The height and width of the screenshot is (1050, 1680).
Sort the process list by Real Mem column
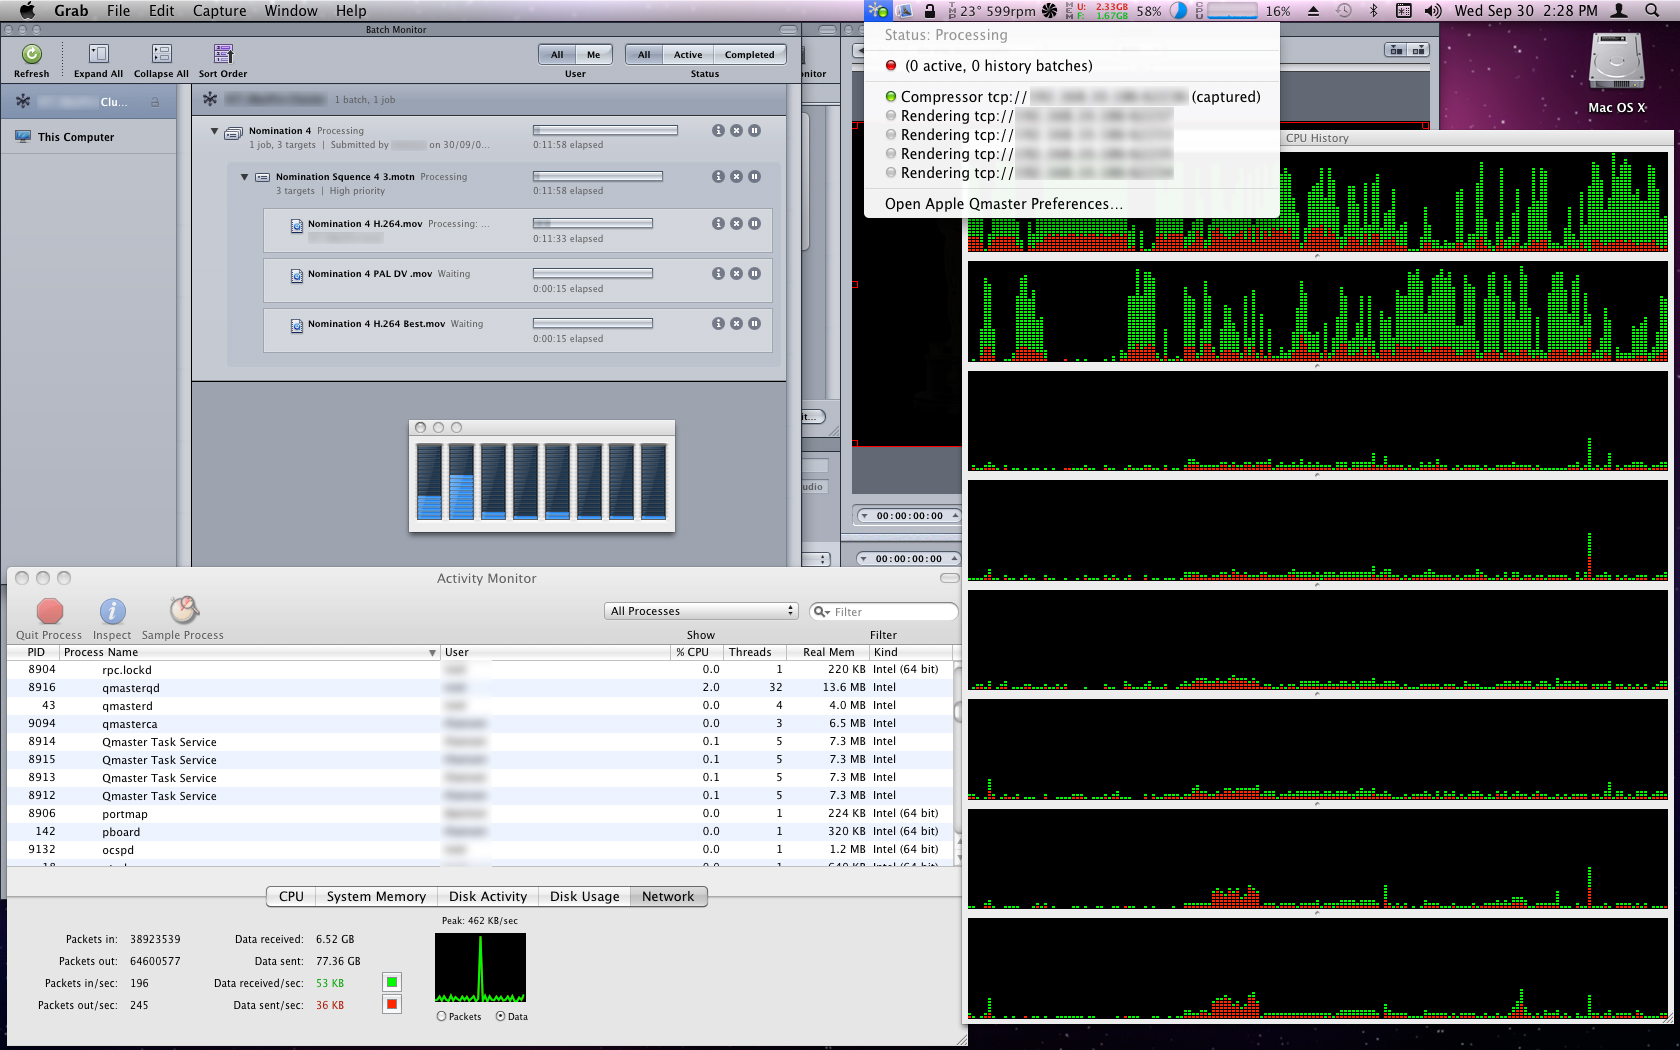(828, 653)
